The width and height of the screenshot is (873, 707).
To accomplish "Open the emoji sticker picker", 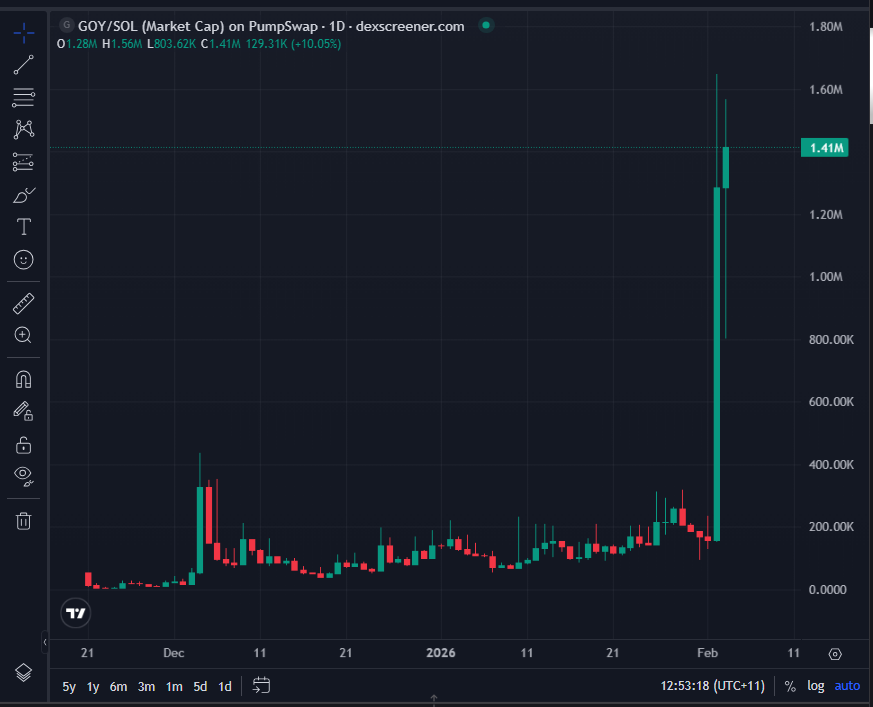I will 23,259.
